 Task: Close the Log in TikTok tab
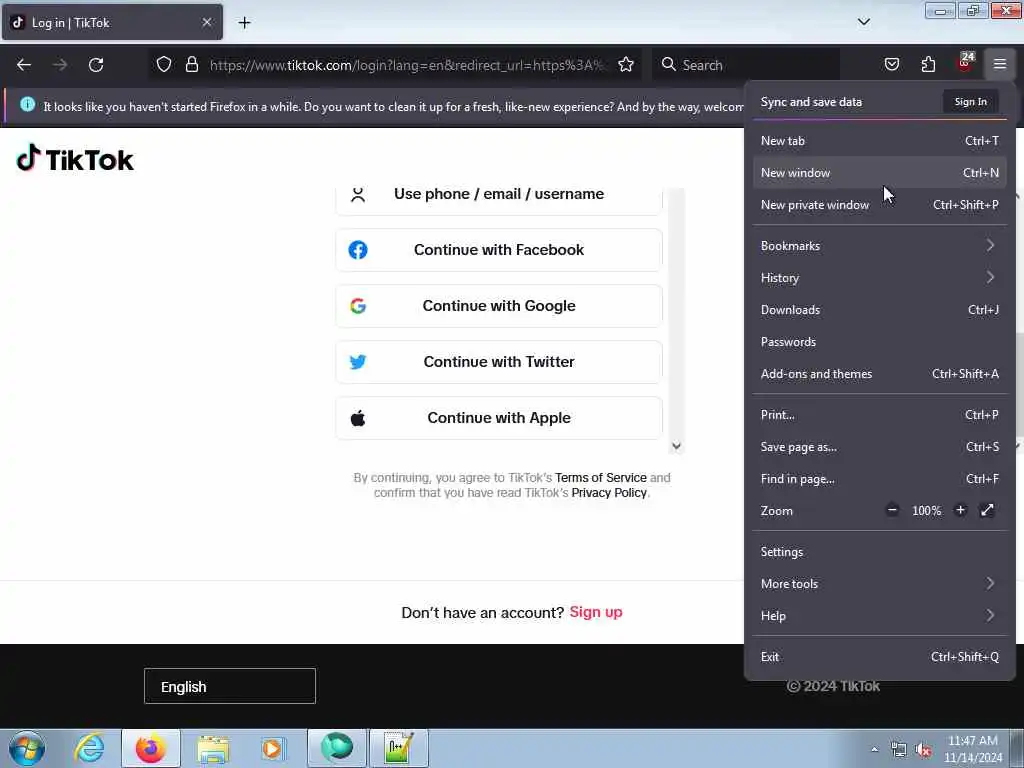(206, 22)
